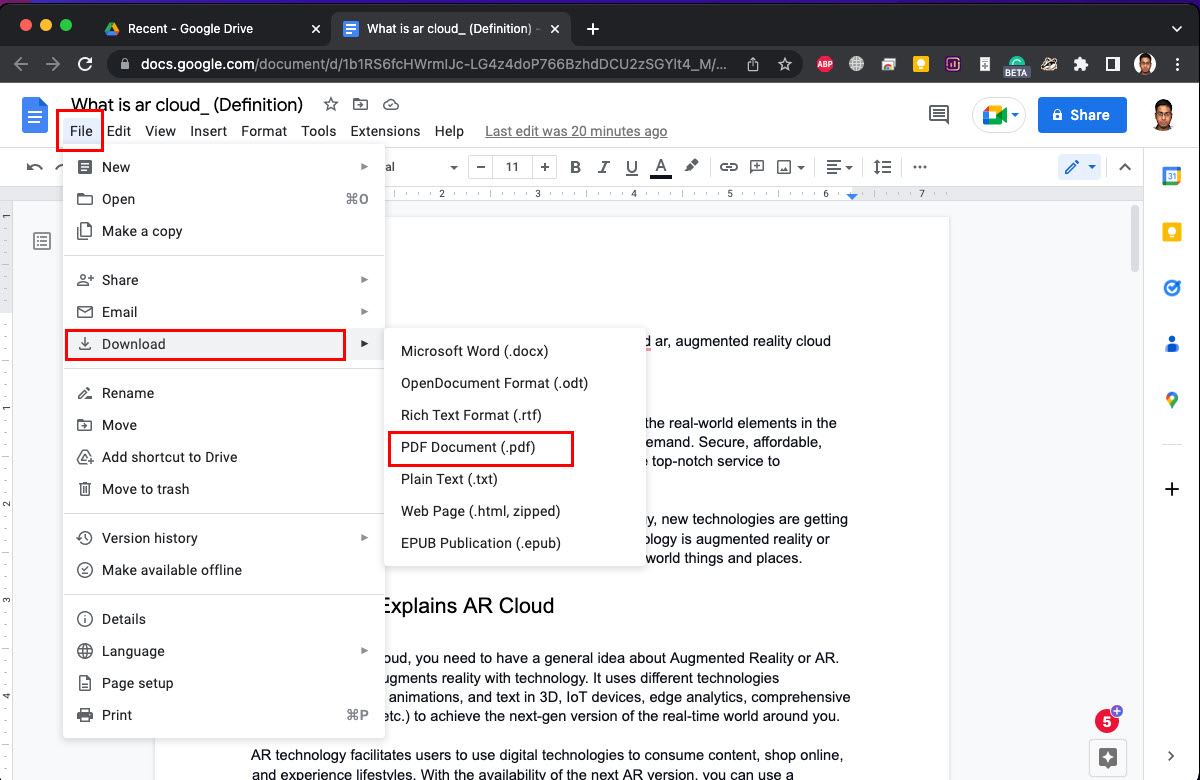Add a comment from toolbar
The width and height of the screenshot is (1200, 780).
(757, 167)
